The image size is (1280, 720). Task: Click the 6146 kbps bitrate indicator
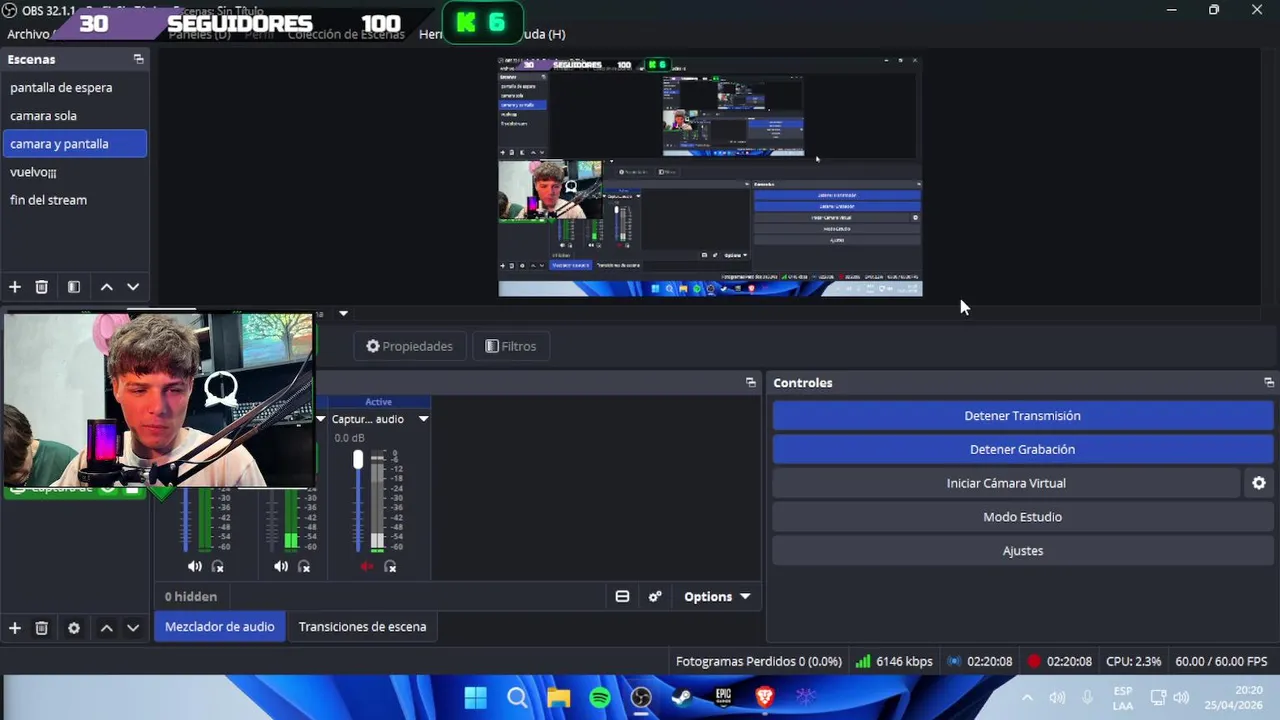pos(894,661)
